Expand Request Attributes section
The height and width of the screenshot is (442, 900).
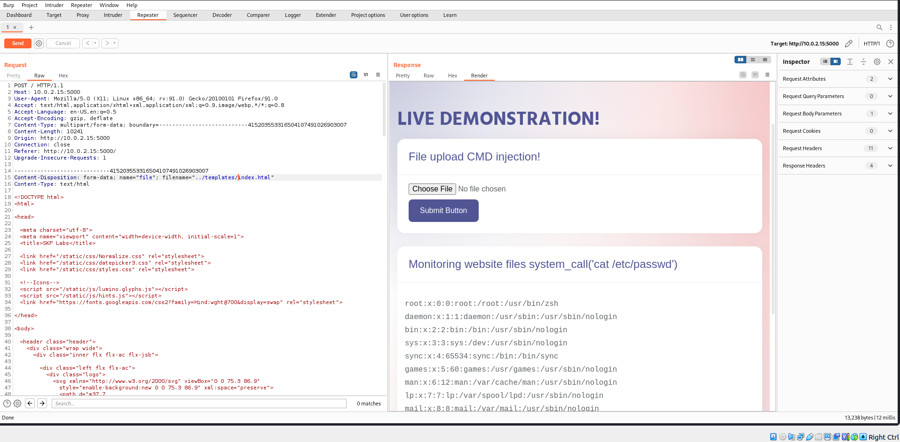click(890, 79)
